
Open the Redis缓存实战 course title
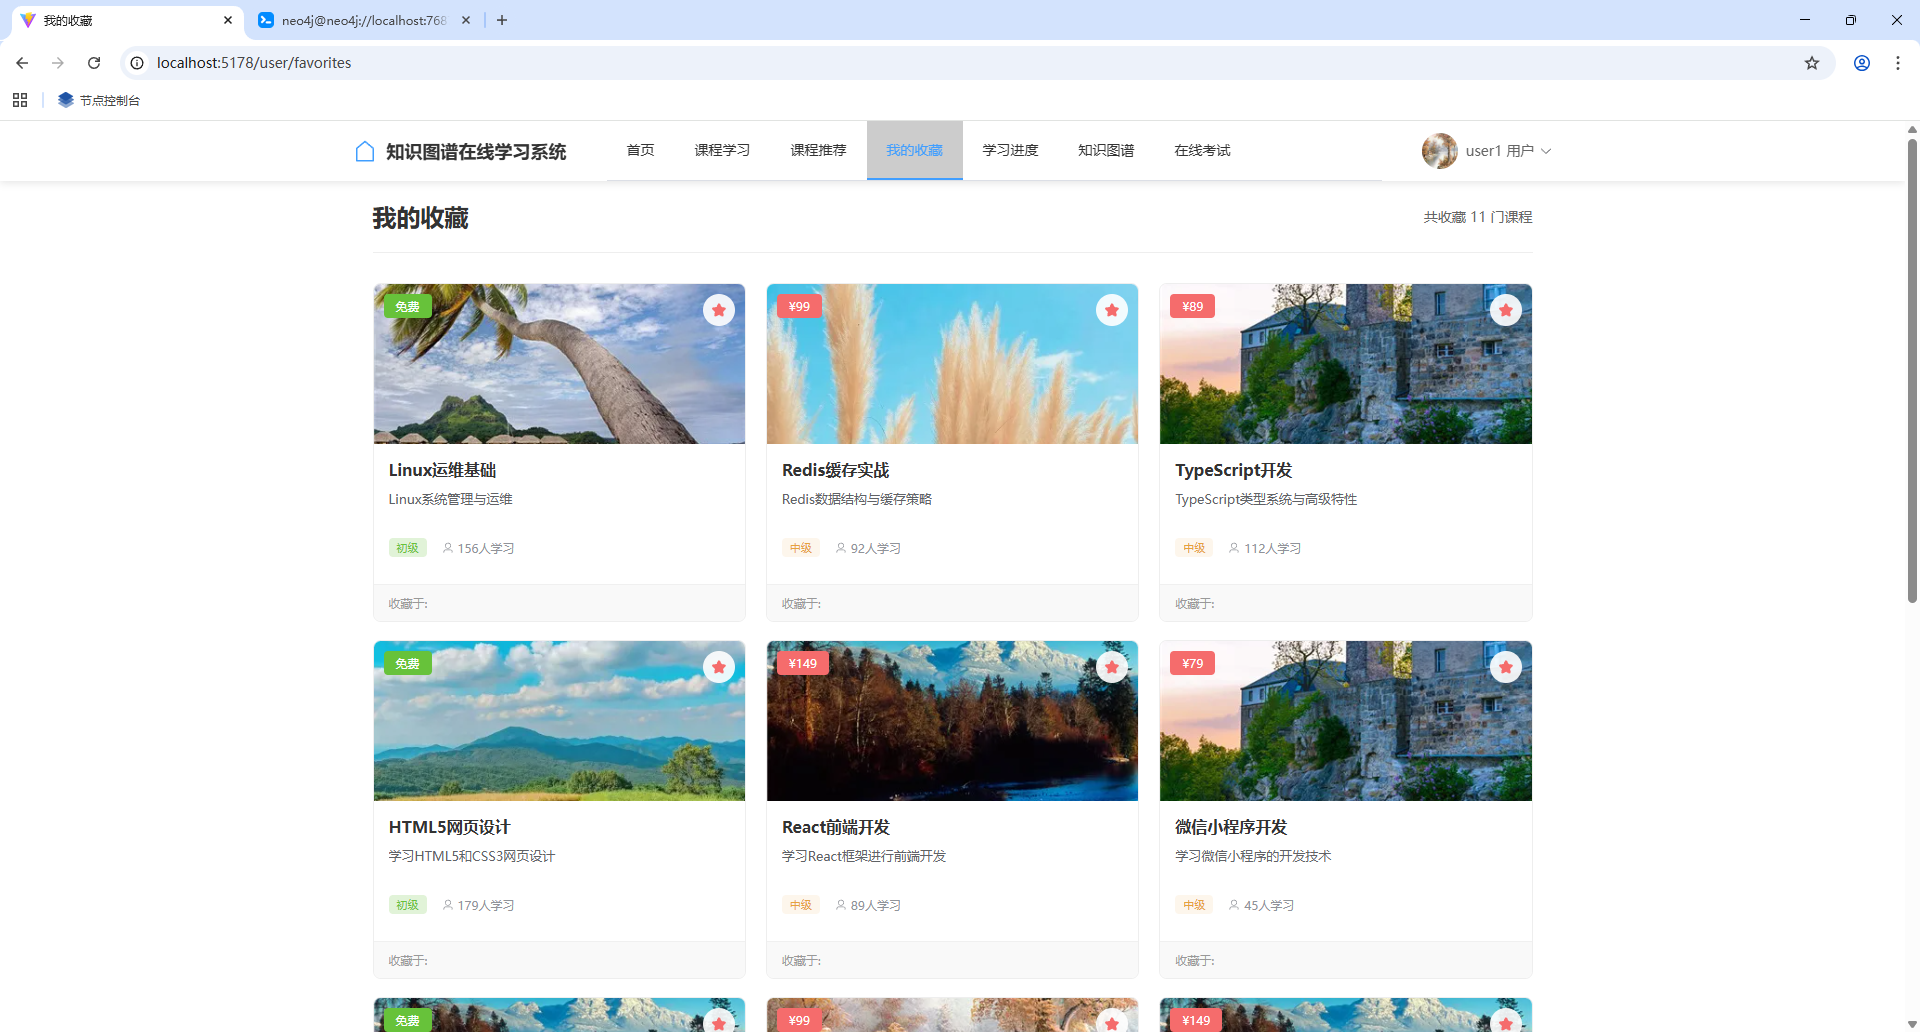tap(835, 470)
